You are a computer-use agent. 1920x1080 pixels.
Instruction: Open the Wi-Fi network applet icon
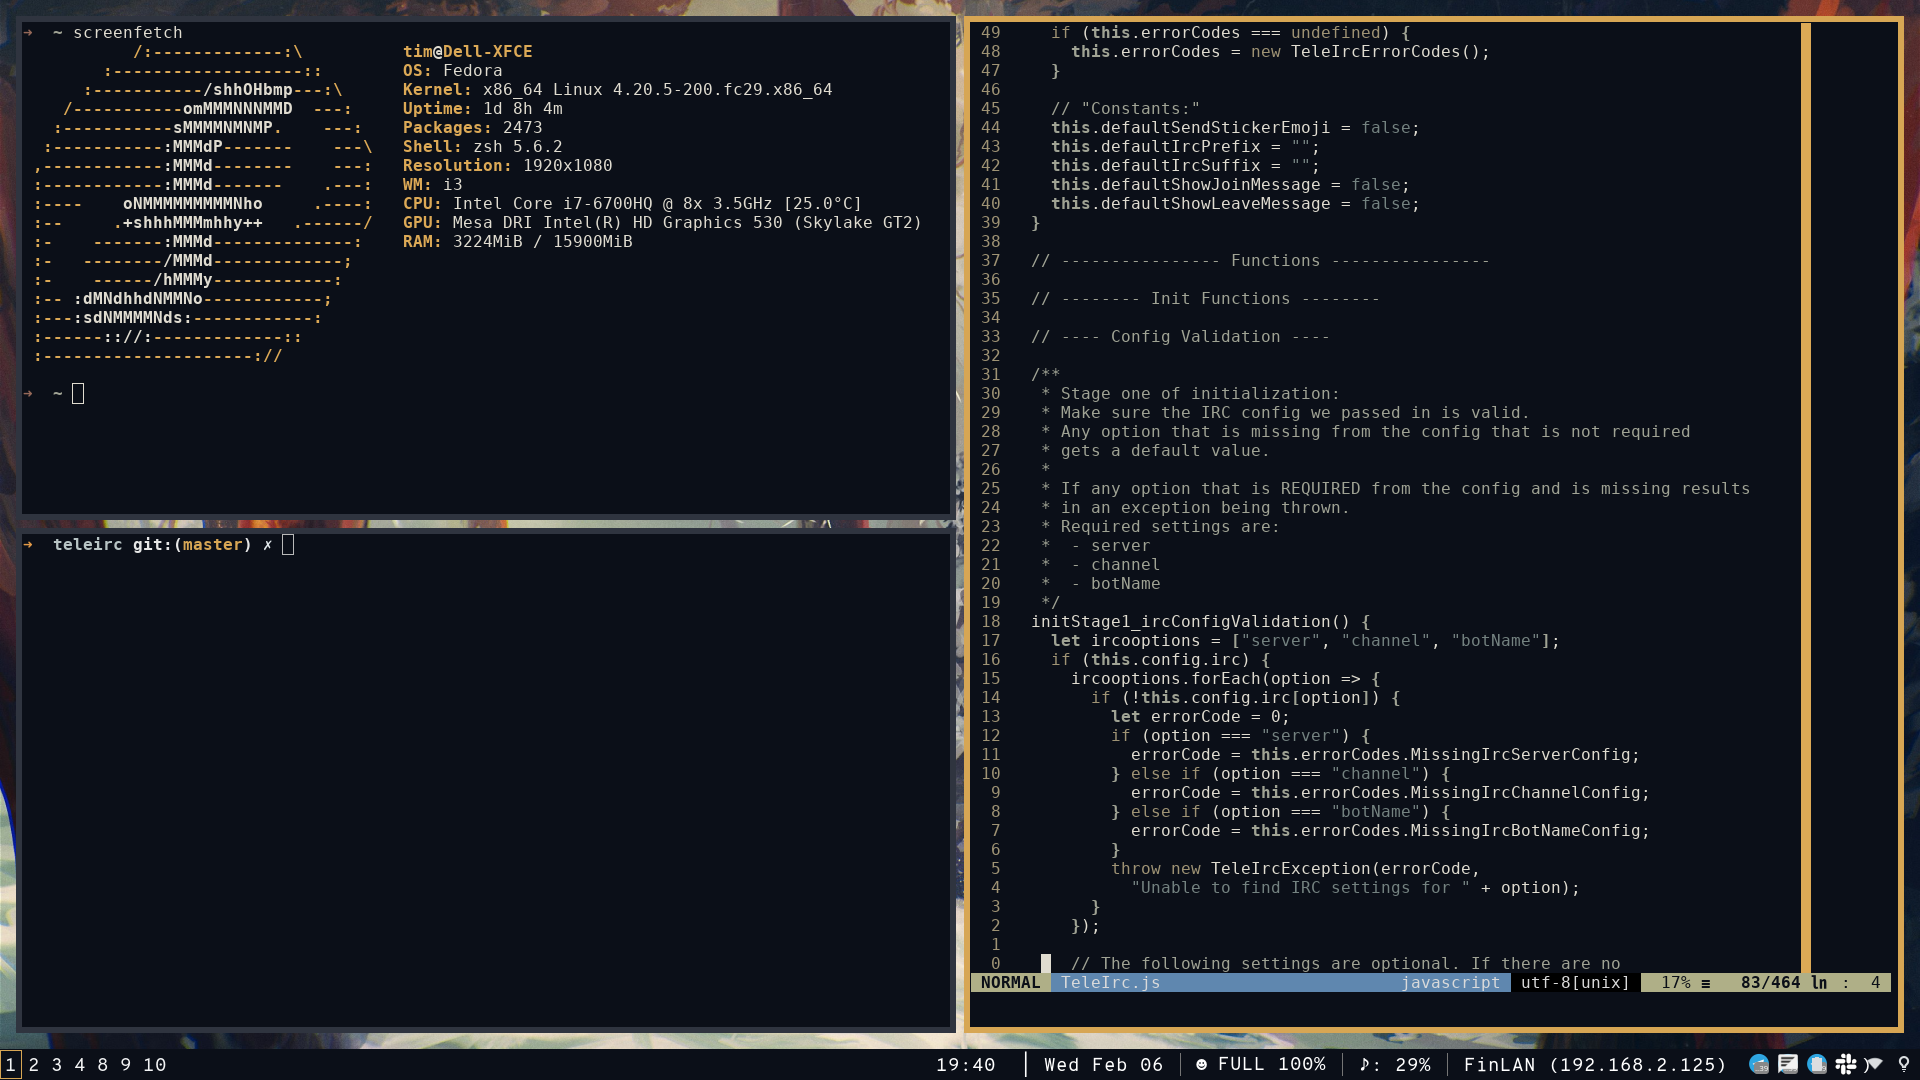click(x=1874, y=1064)
